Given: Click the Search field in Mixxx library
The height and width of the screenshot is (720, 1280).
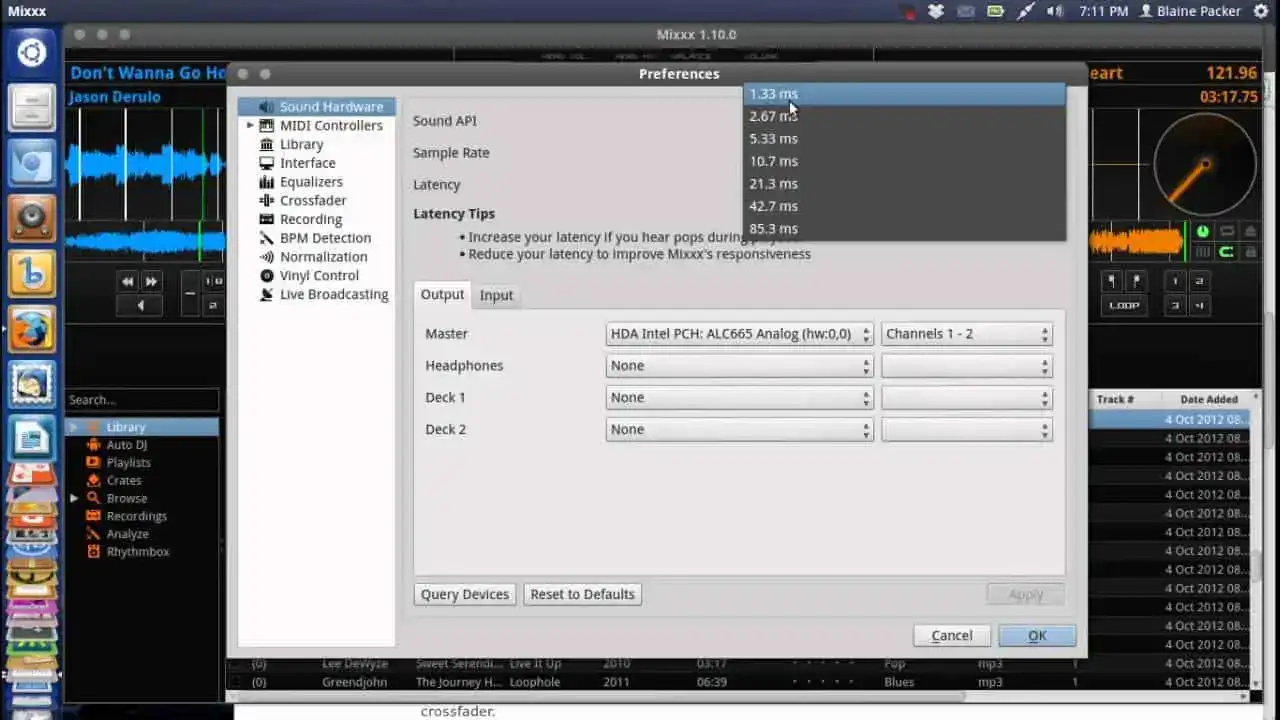Looking at the screenshot, I should (x=142, y=400).
